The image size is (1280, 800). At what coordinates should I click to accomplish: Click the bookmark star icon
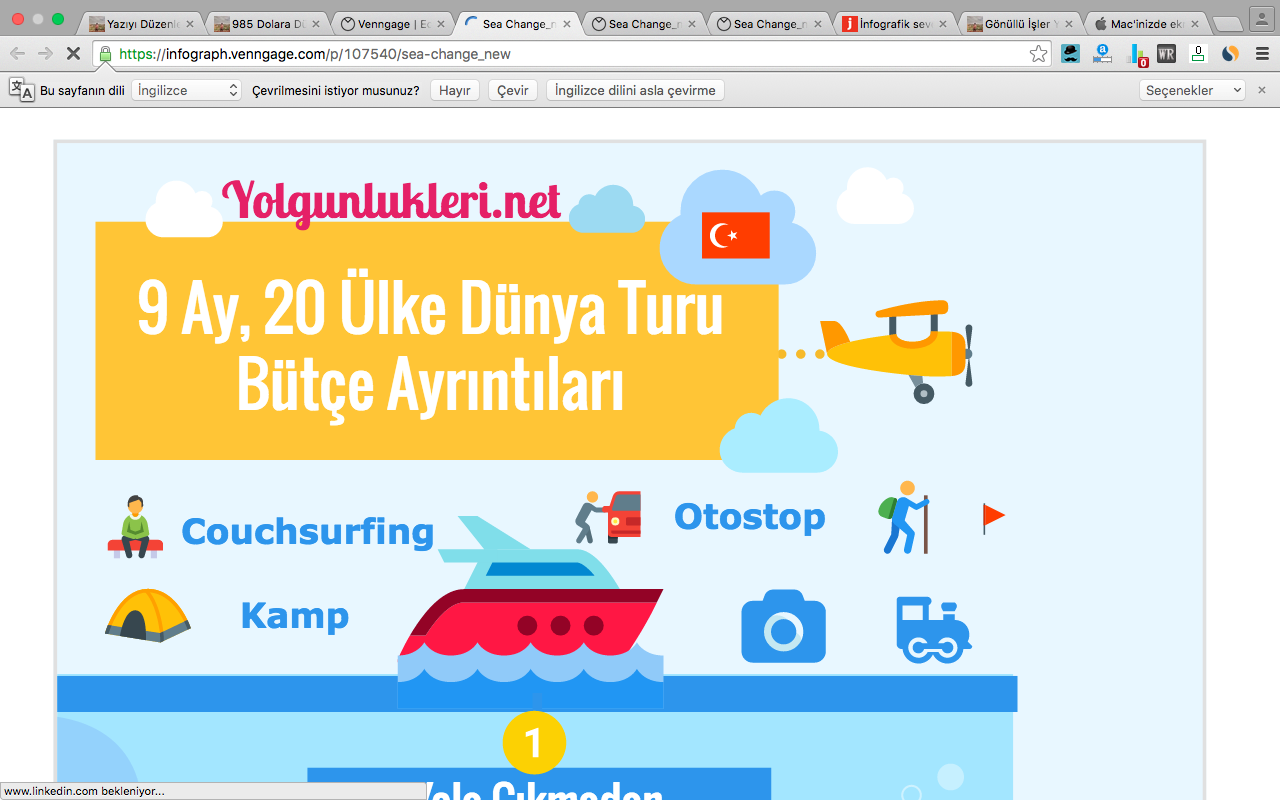(1039, 54)
